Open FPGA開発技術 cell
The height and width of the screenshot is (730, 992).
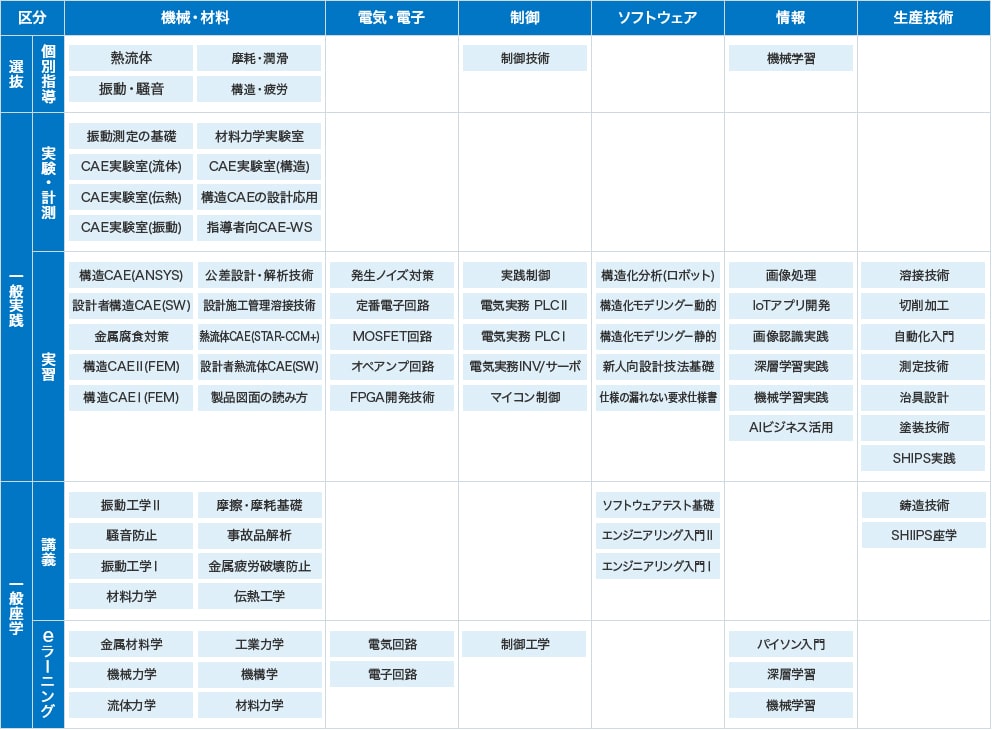(x=392, y=397)
